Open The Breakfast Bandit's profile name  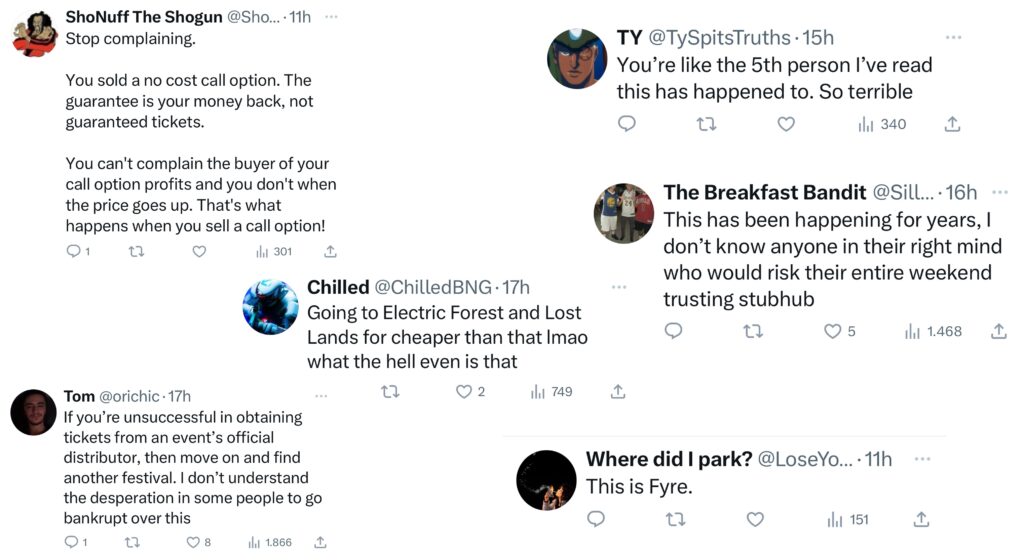[x=764, y=192]
